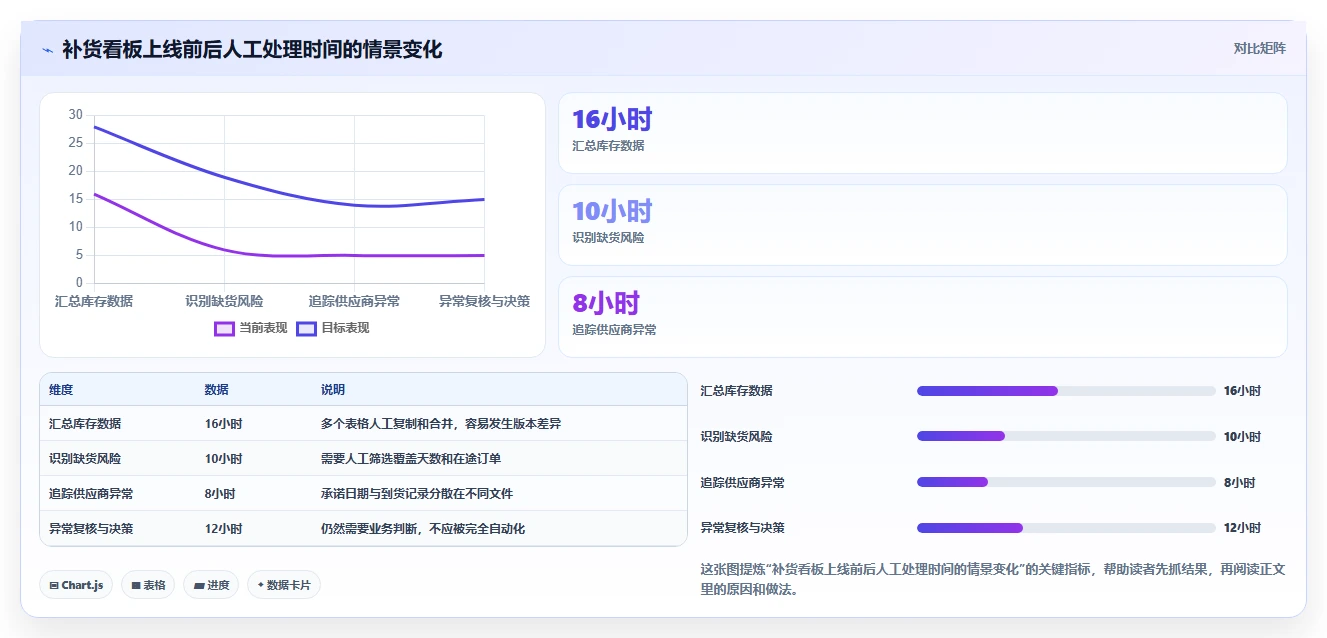Select the 汇总库存数据 table row cell

[x=85, y=424]
